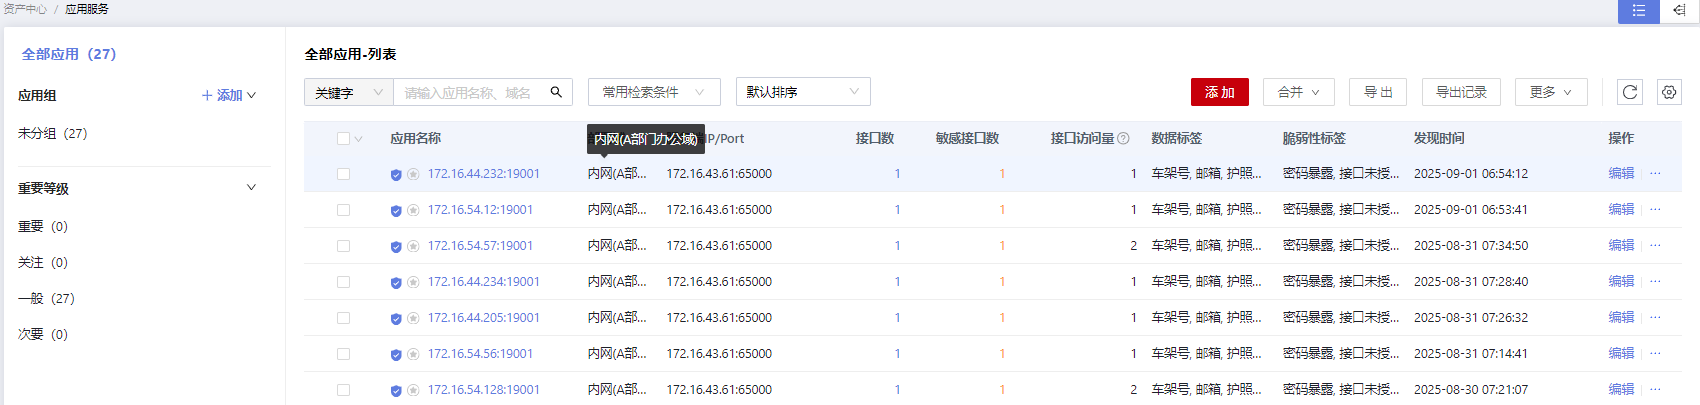
Task: Click shield icon for 172.16.54.57:19001
Action: 396,247
